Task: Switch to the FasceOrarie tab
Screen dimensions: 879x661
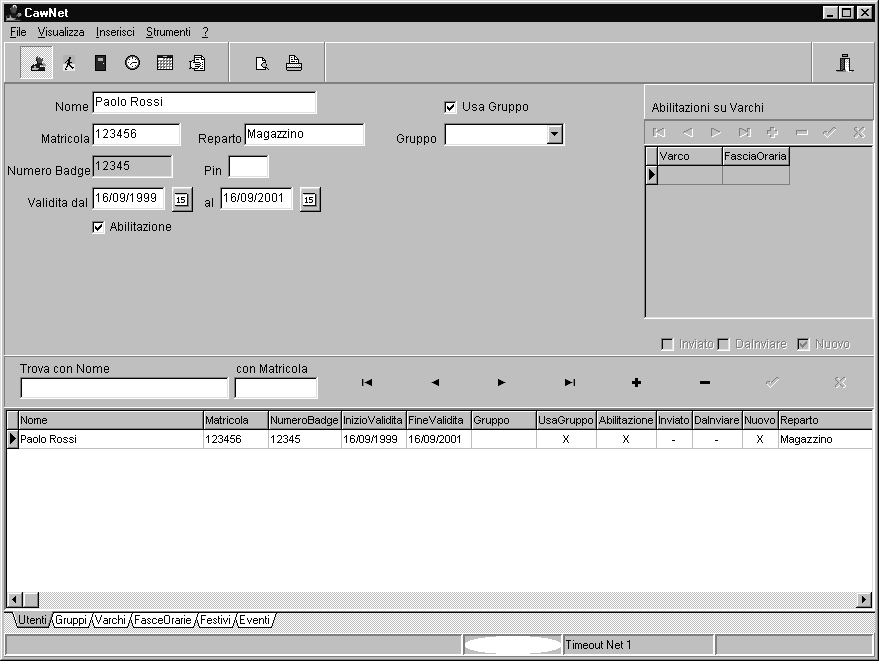Action: (x=163, y=620)
